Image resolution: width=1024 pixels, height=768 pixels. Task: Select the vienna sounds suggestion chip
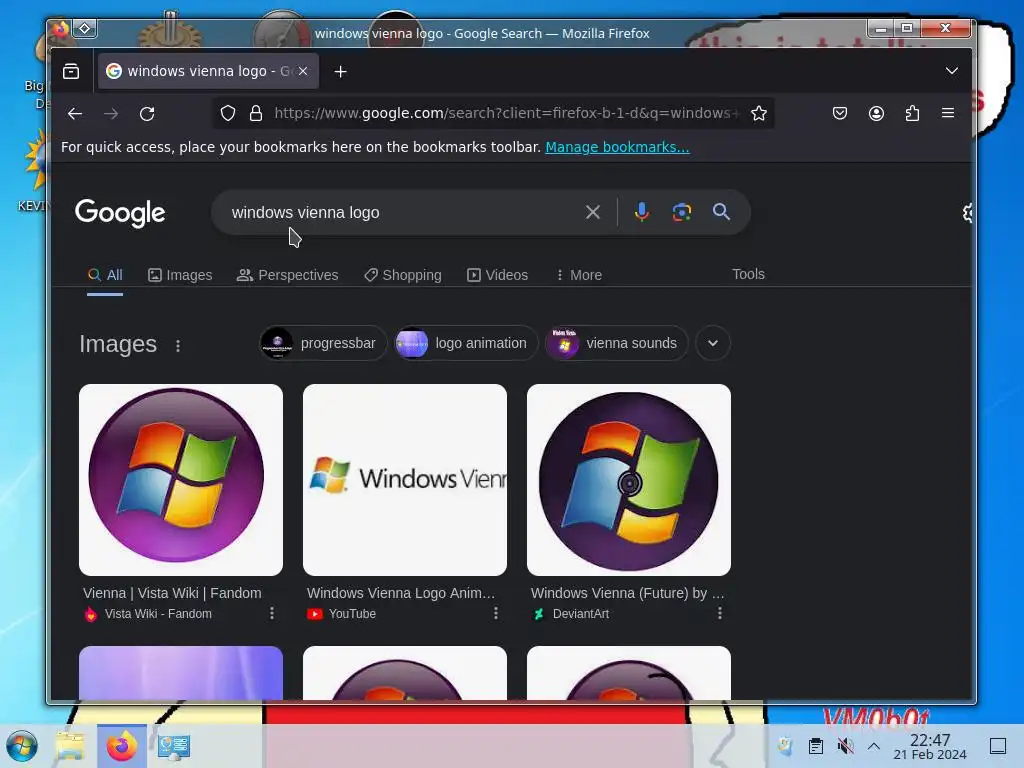(x=616, y=343)
